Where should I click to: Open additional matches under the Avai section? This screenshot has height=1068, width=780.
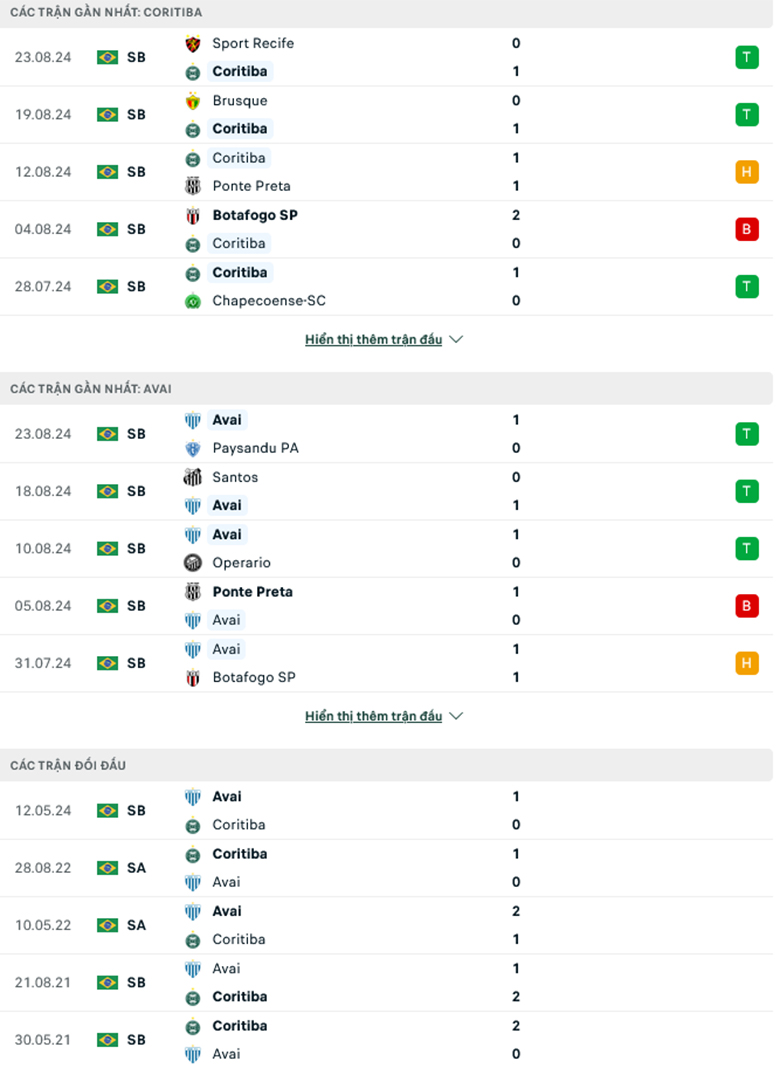point(385,715)
